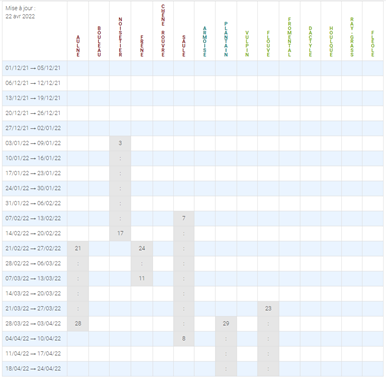Click the cell showing 21 under Aulne
Viewport: 386px width, 379px height.
(78, 248)
